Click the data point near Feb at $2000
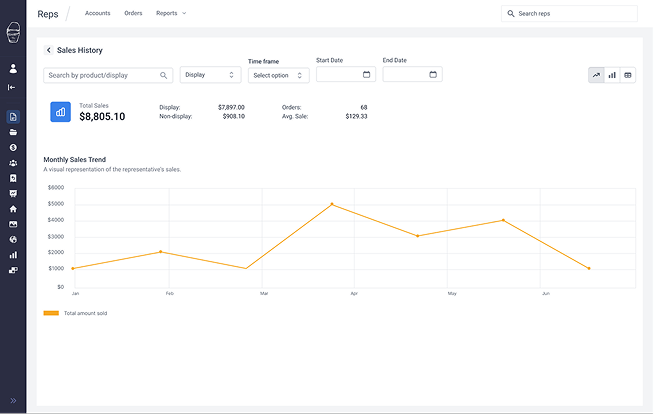This screenshot has height=416, width=654. (x=161, y=252)
